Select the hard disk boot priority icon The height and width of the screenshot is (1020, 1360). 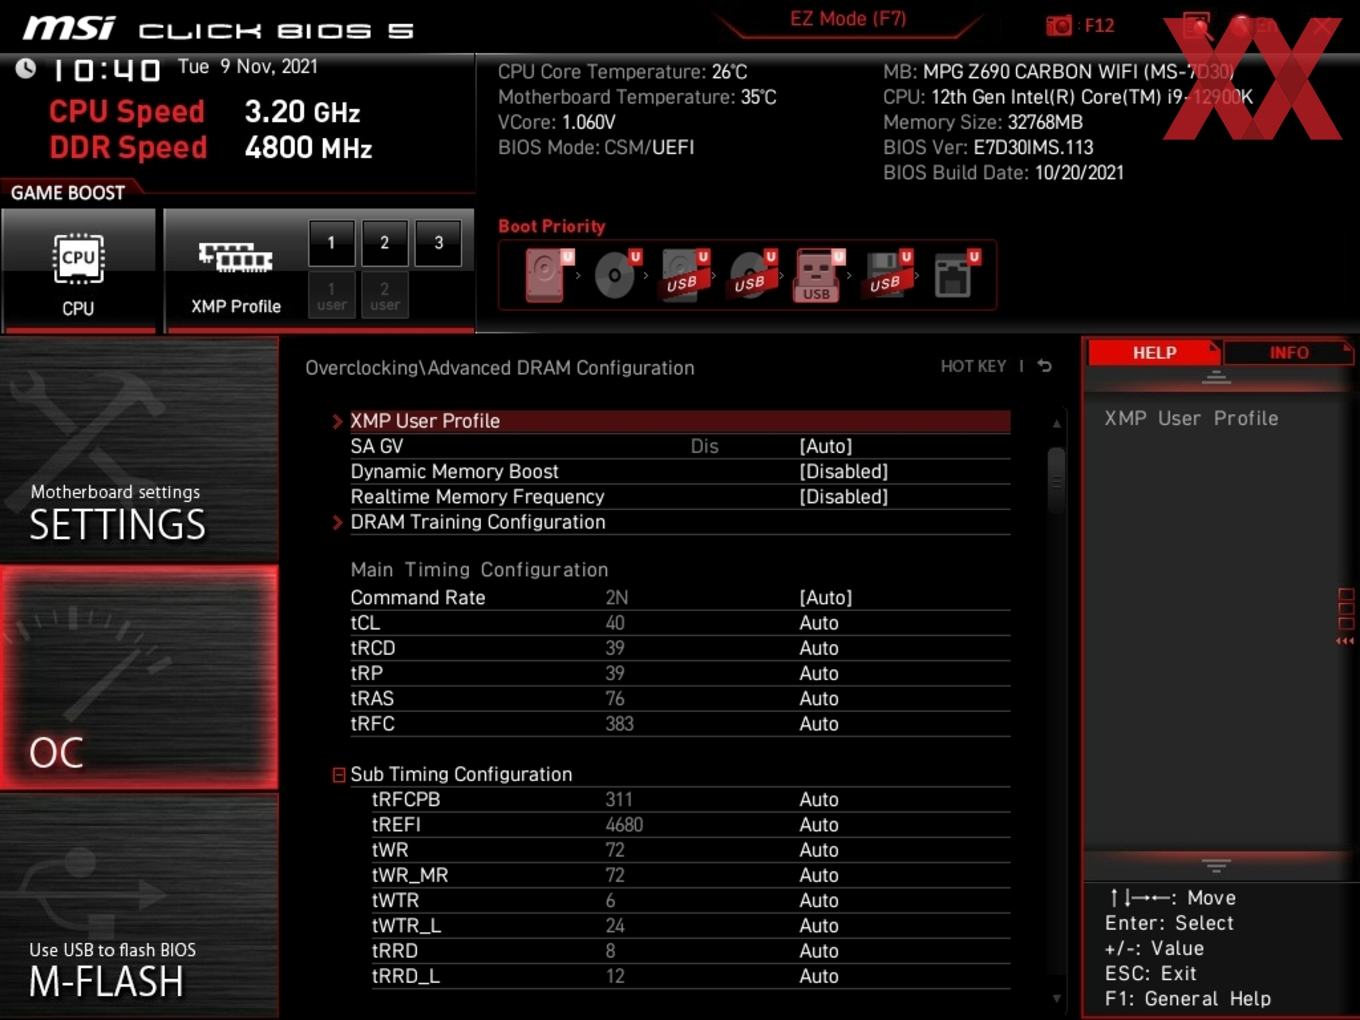pos(548,274)
